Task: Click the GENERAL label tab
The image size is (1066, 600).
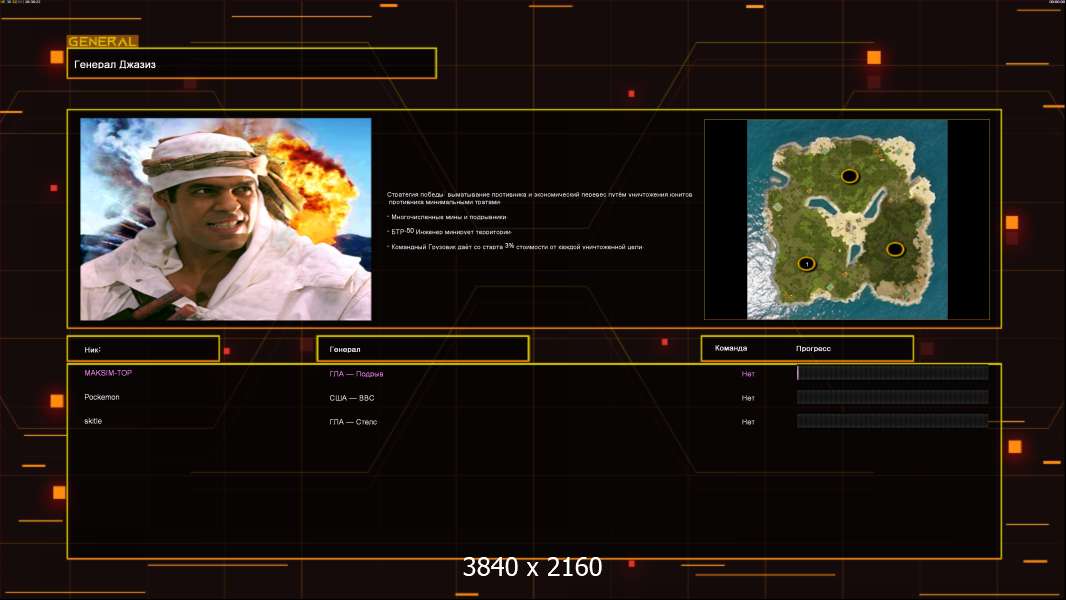Action: [102, 42]
